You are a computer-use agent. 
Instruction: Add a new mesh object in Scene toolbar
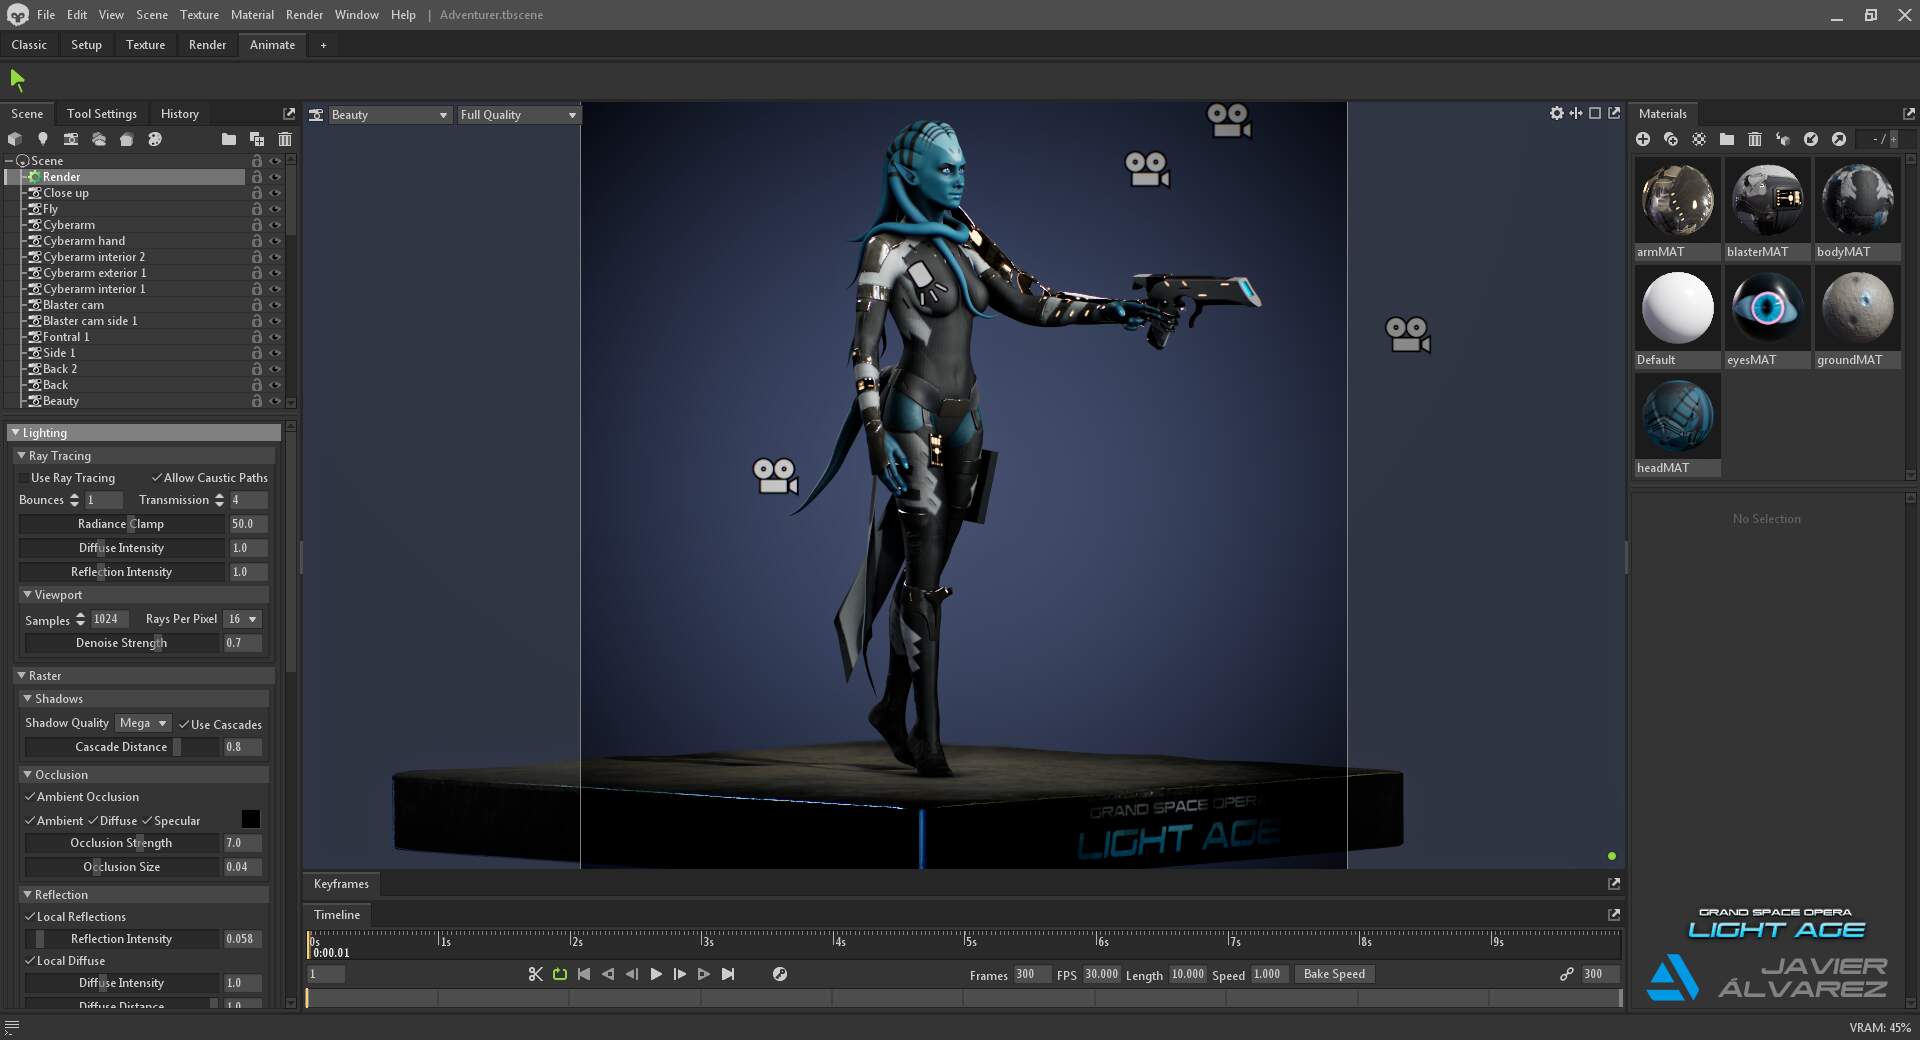pos(15,139)
